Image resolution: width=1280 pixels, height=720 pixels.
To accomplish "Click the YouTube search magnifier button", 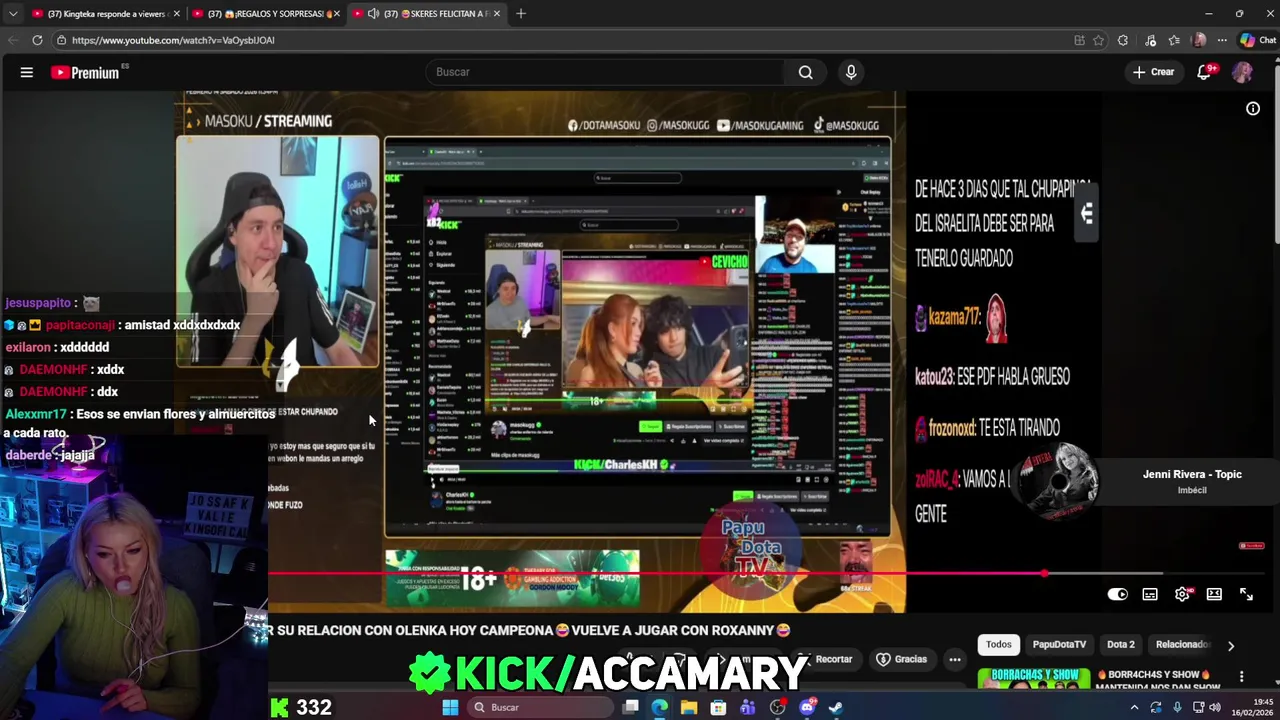I will coord(805,72).
